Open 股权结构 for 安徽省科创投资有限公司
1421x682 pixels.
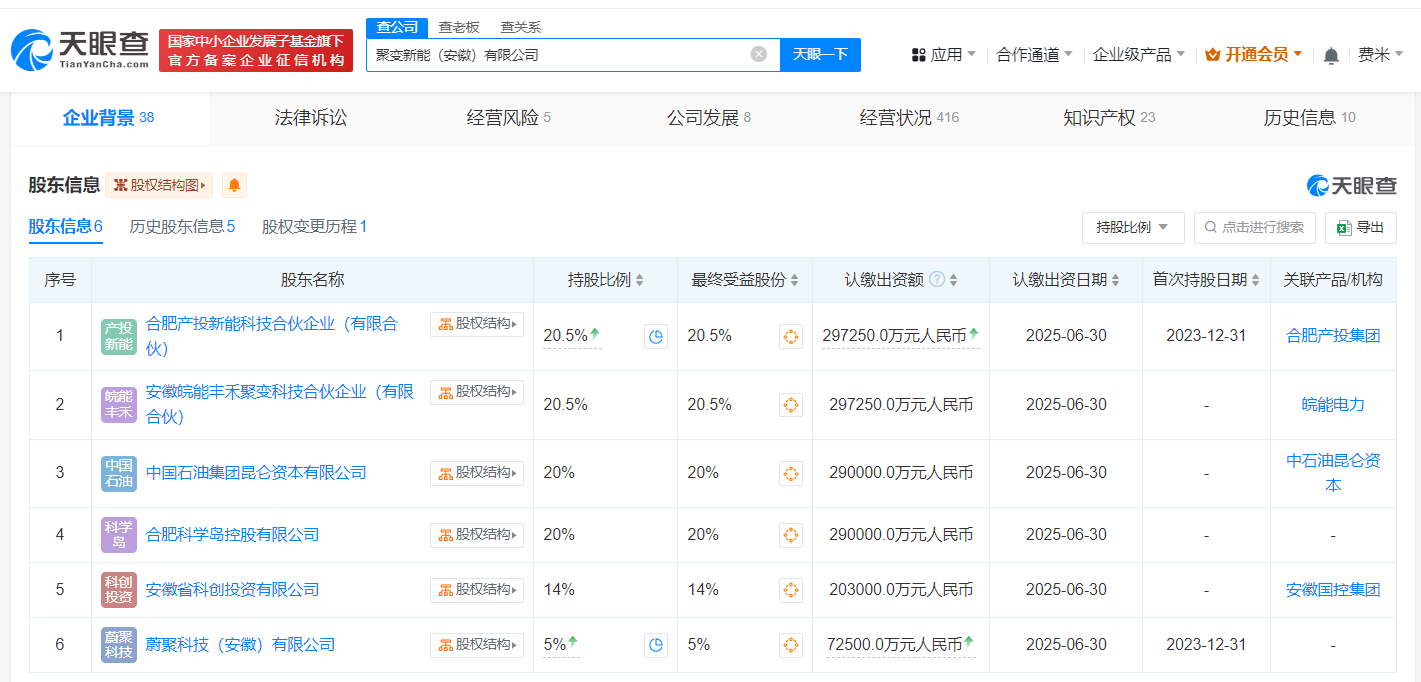tap(477, 590)
